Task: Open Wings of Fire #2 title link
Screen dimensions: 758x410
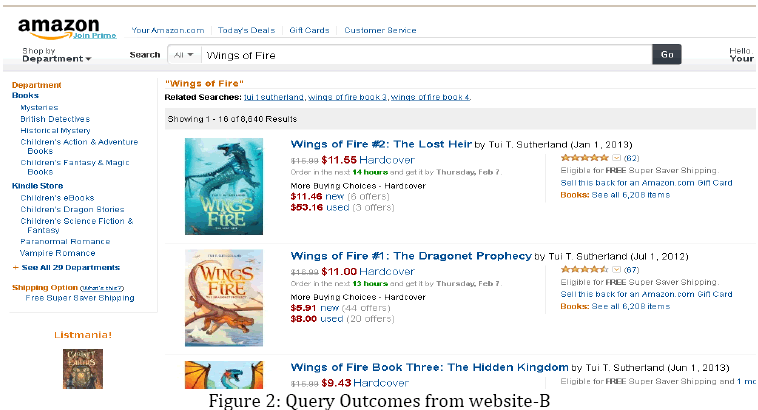Action: 381,144
